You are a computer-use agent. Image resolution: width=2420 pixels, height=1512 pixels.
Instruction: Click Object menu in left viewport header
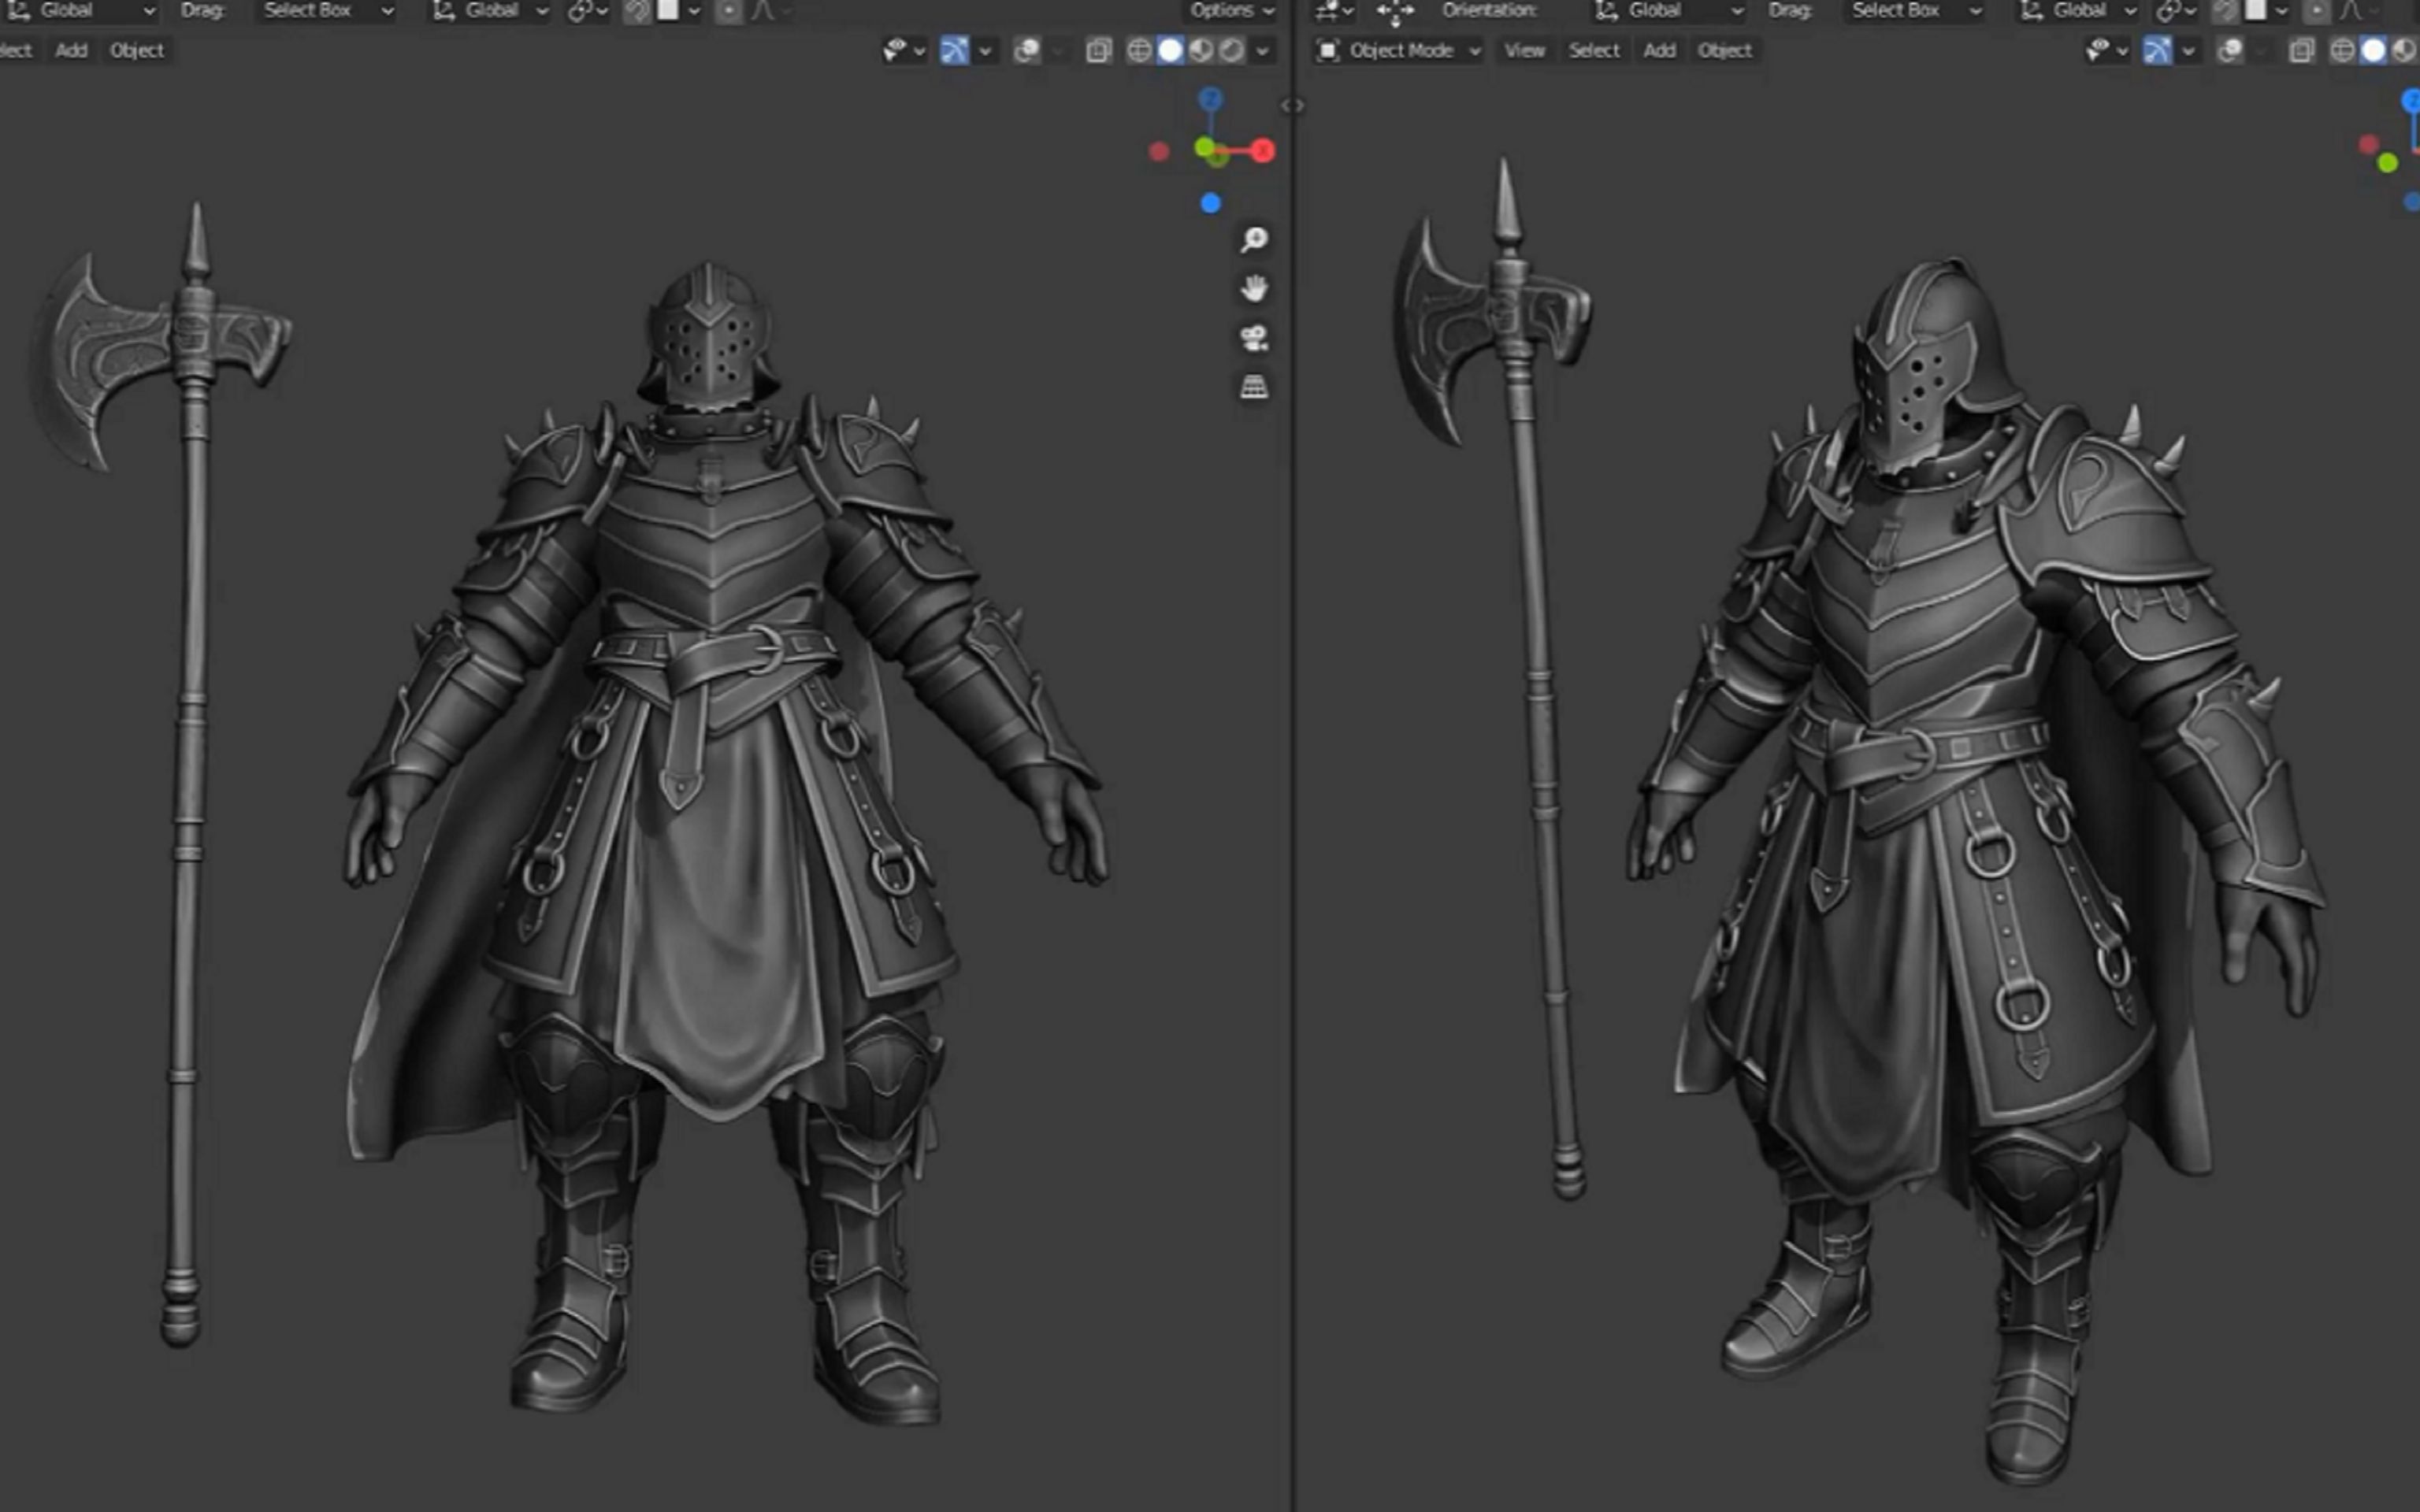coord(137,51)
